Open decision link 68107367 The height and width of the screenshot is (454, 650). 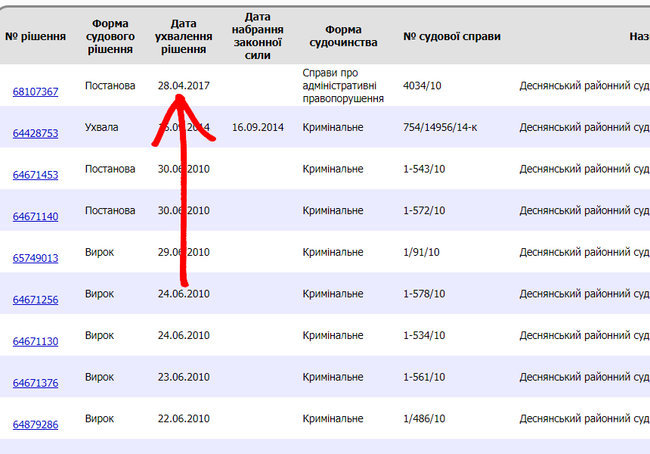(x=35, y=92)
